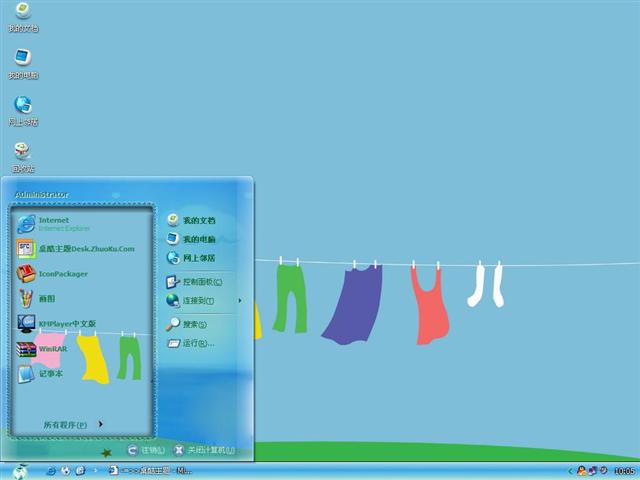This screenshot has height=480, width=640.
Task: Launch KMPlayer中文版
Action: [82, 323]
